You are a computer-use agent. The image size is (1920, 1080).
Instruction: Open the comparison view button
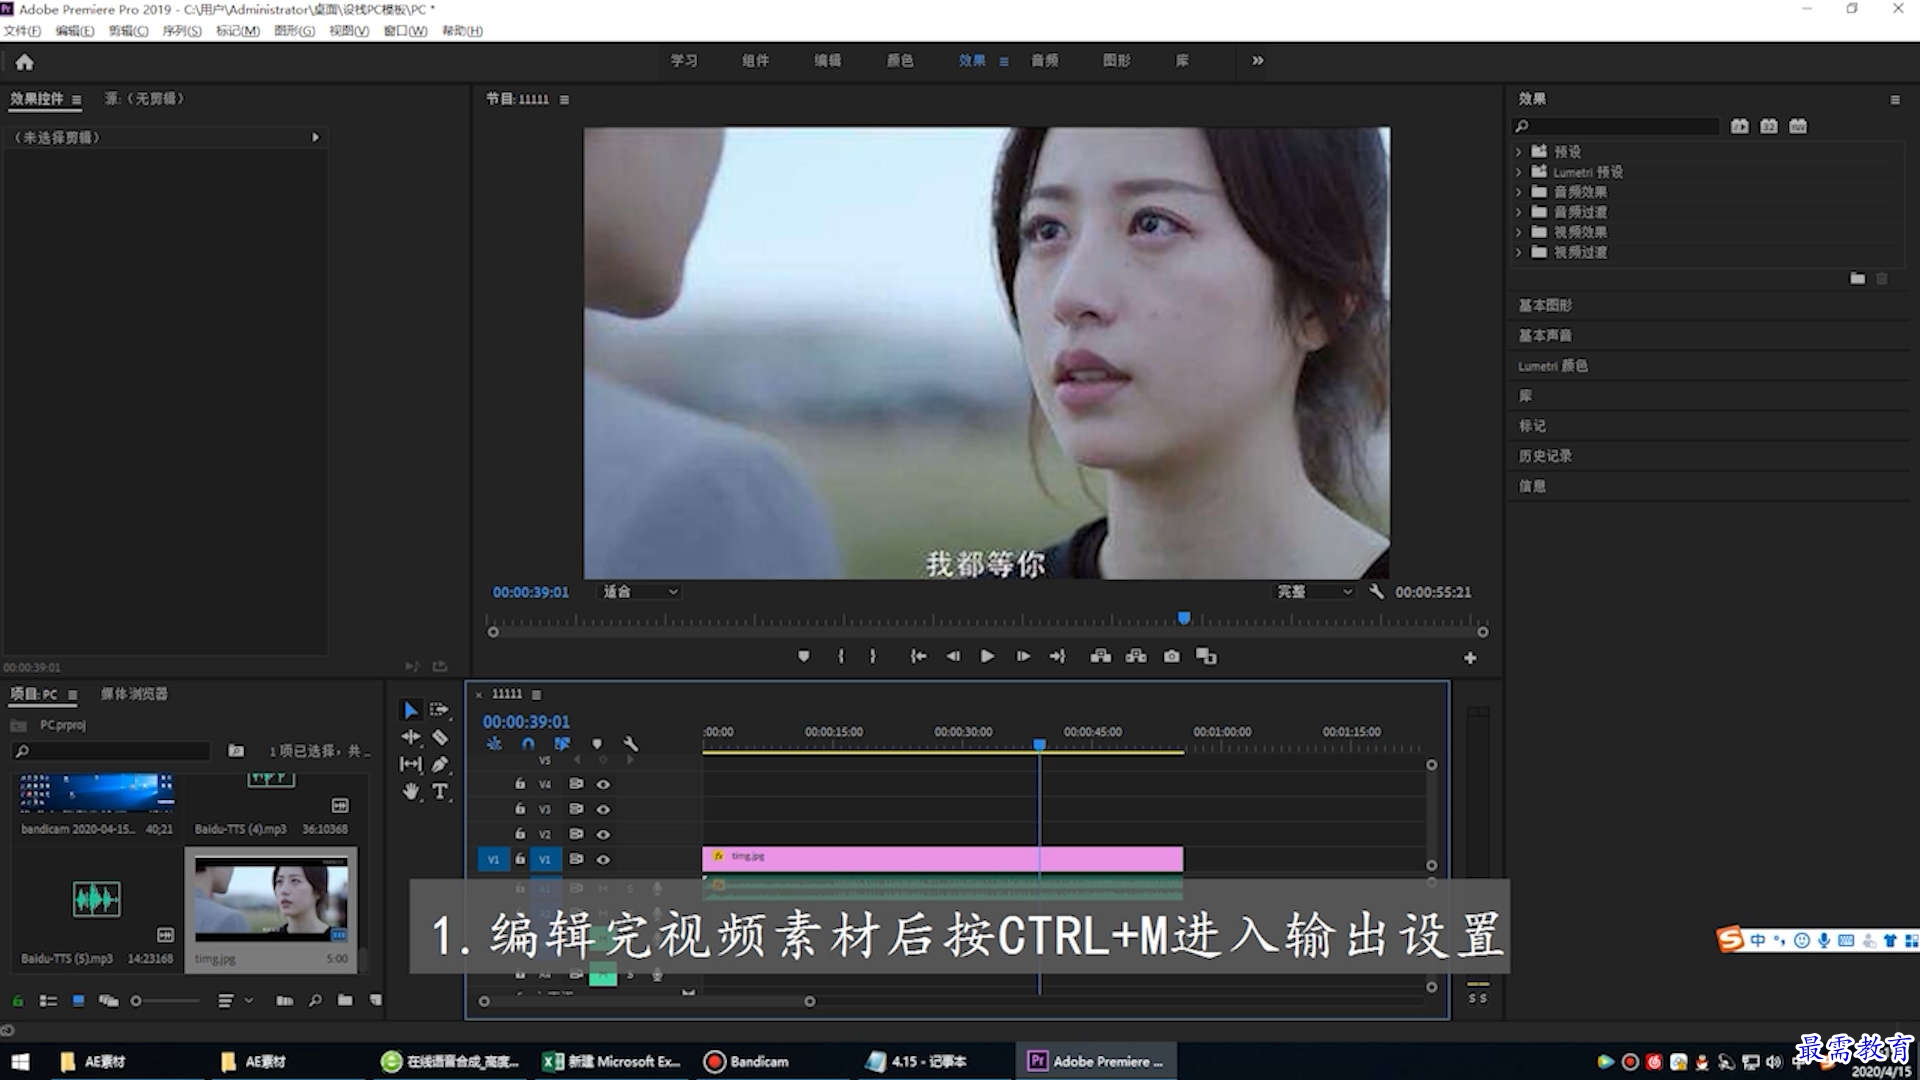click(x=1207, y=656)
